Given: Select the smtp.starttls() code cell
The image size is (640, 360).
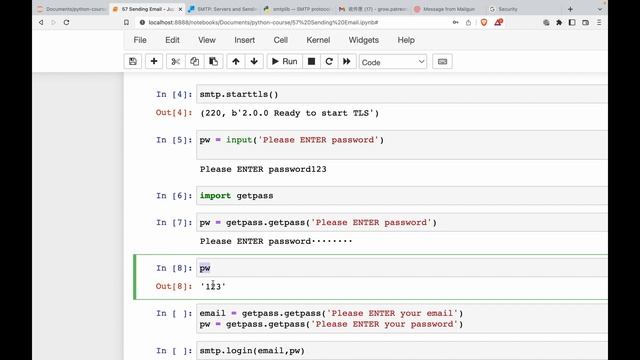Looking at the screenshot, I should (x=402, y=94).
